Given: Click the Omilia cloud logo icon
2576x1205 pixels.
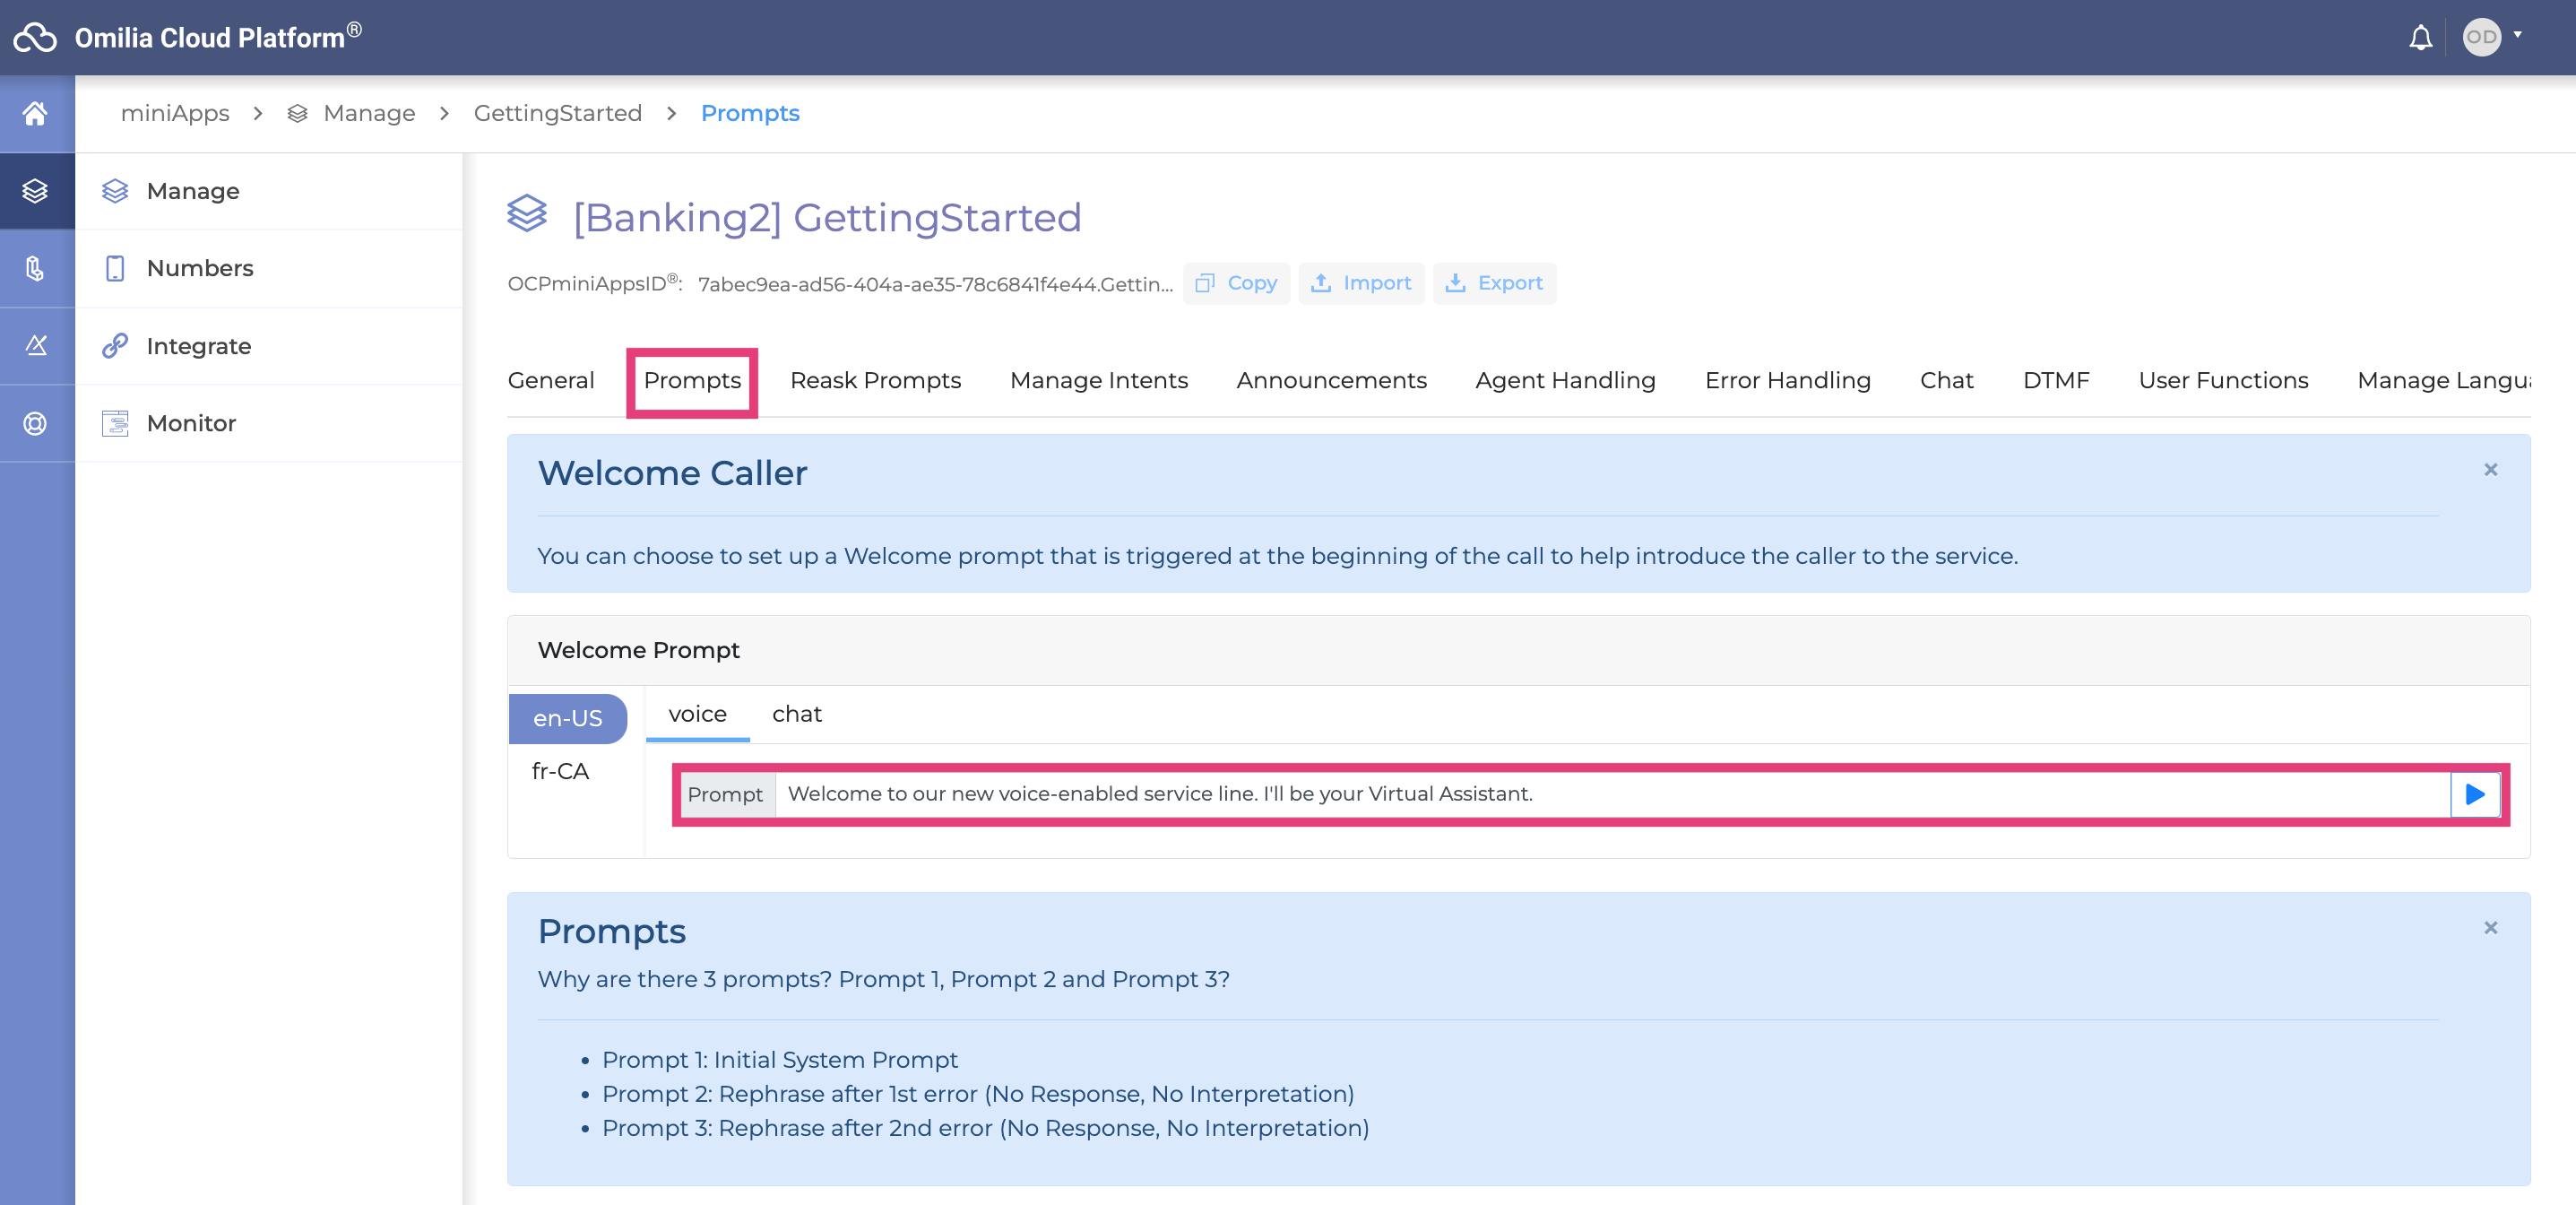Looking at the screenshot, I should click(x=35, y=37).
